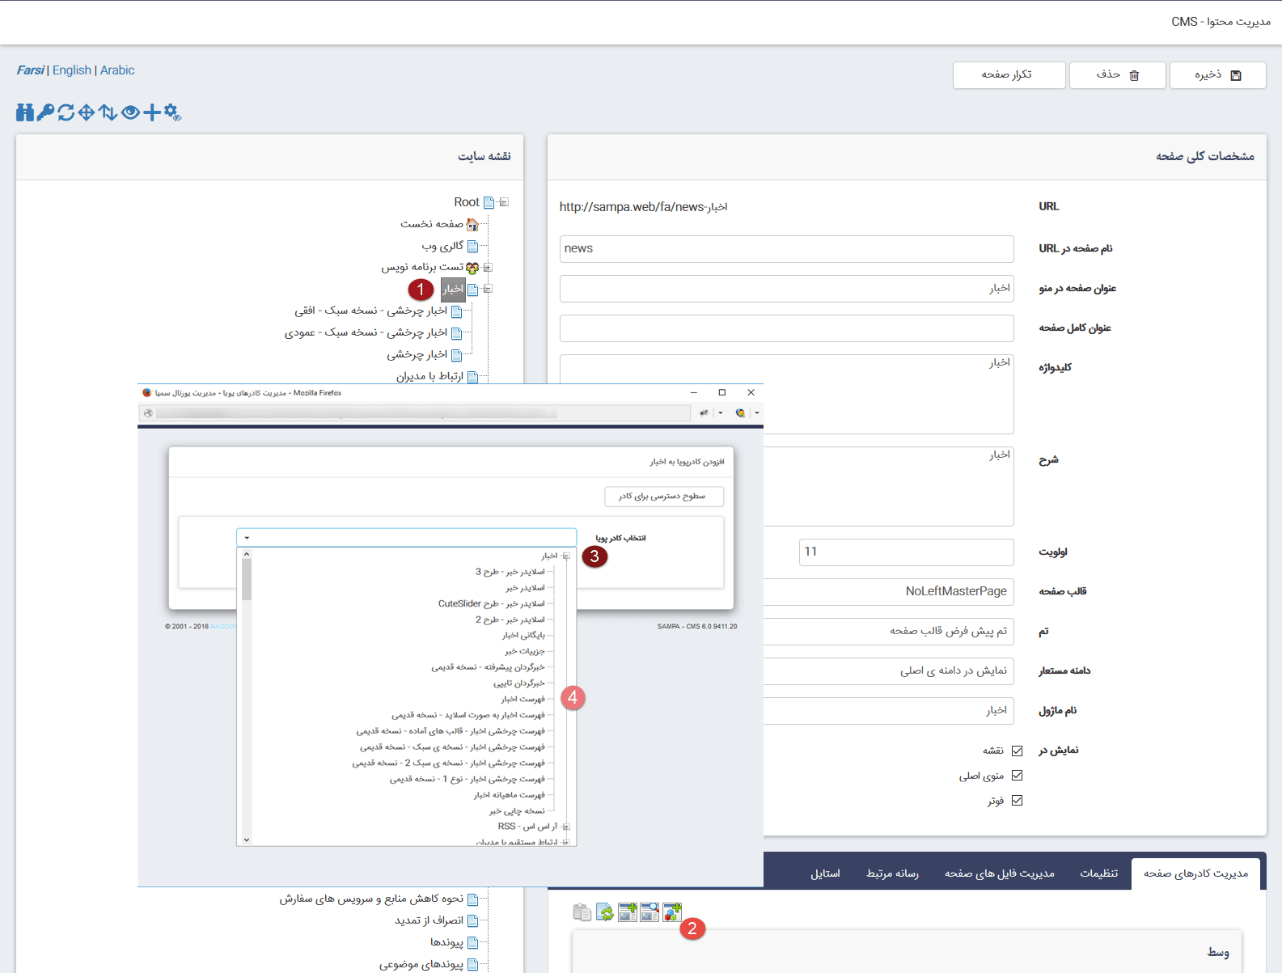The image size is (1282, 973).
Task: Click the dropdown list scrollbar down arrow
Action: [x=247, y=840]
